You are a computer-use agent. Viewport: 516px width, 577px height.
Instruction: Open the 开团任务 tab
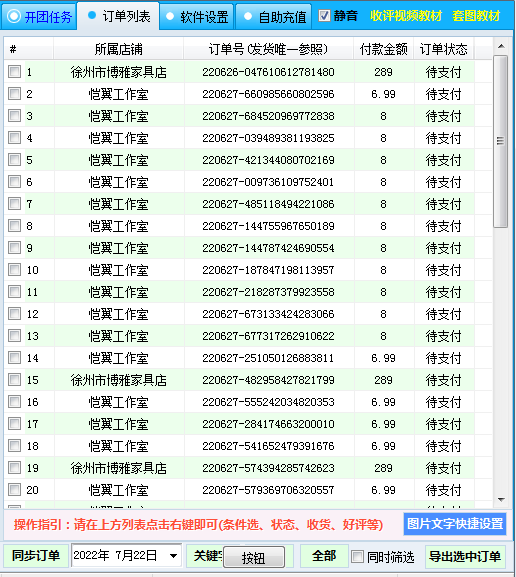[39, 17]
